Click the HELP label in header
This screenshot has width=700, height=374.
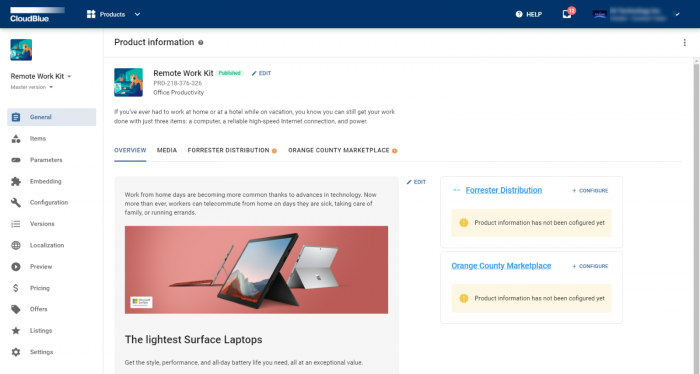point(534,14)
